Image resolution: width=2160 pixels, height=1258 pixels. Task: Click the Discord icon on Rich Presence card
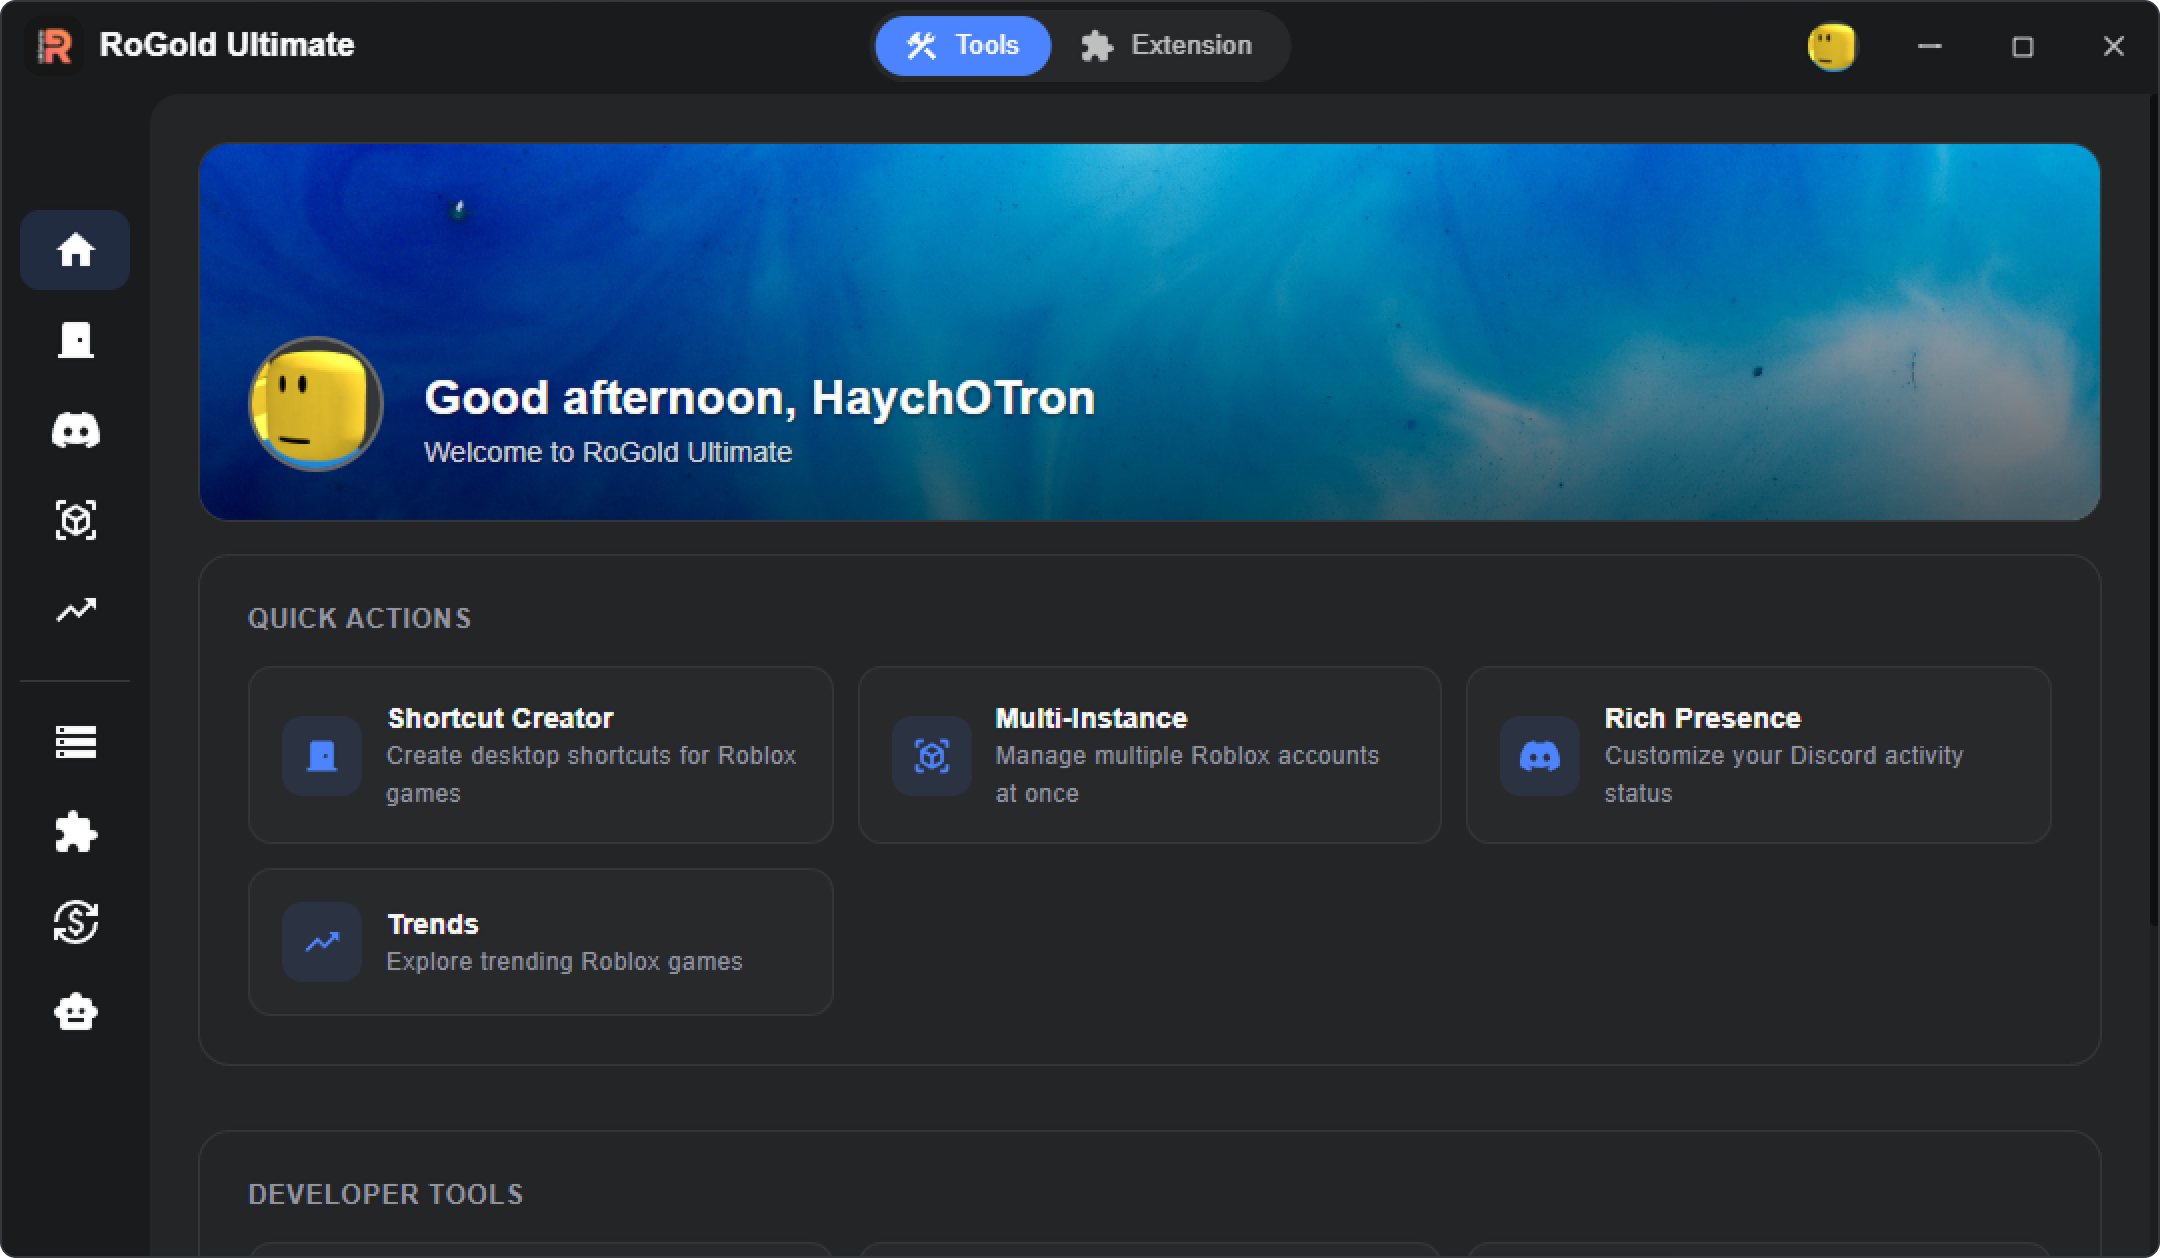click(x=1539, y=755)
